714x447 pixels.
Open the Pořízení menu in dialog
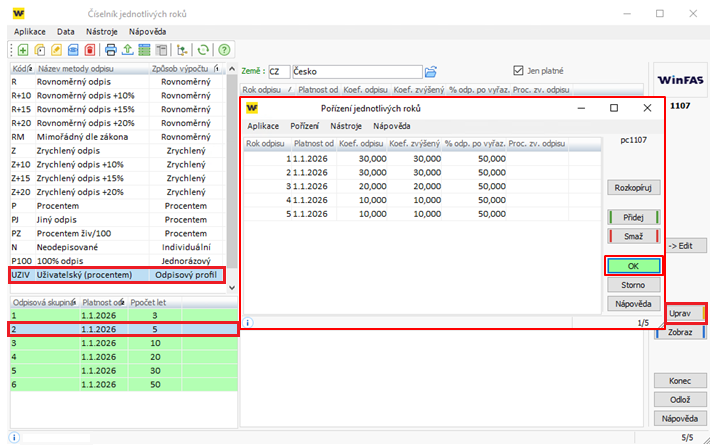(x=305, y=126)
